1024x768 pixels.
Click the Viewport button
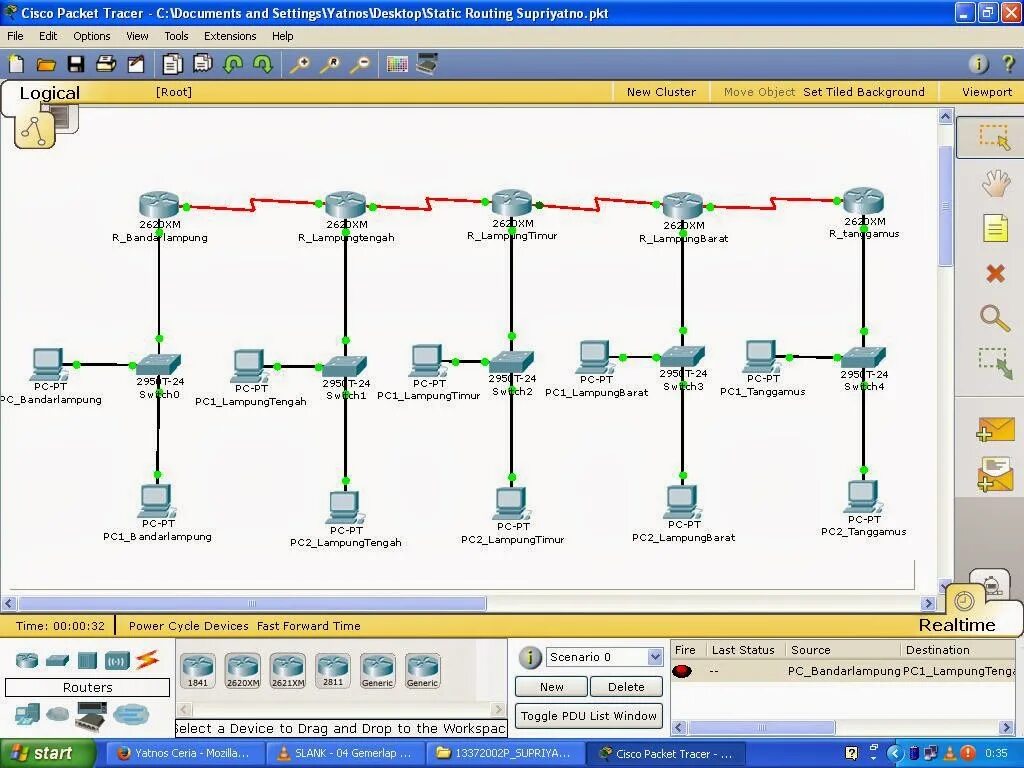(x=987, y=92)
